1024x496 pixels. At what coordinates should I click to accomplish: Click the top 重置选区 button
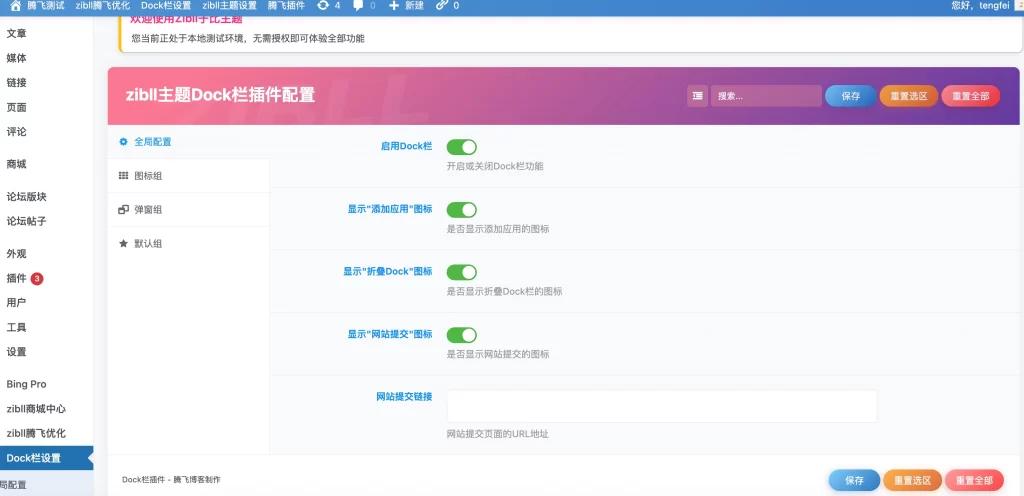(908, 96)
